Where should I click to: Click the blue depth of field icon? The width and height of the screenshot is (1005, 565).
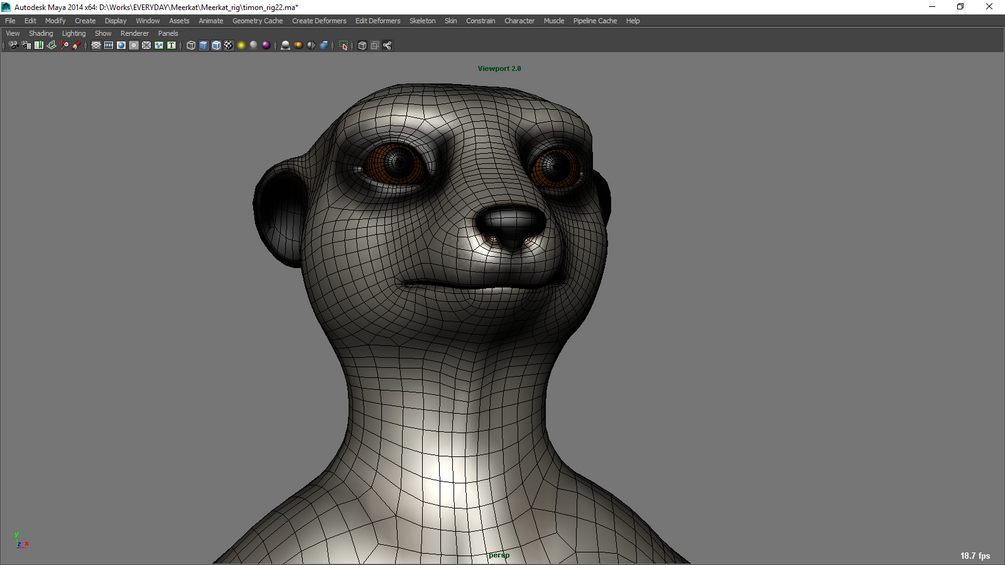[324, 45]
